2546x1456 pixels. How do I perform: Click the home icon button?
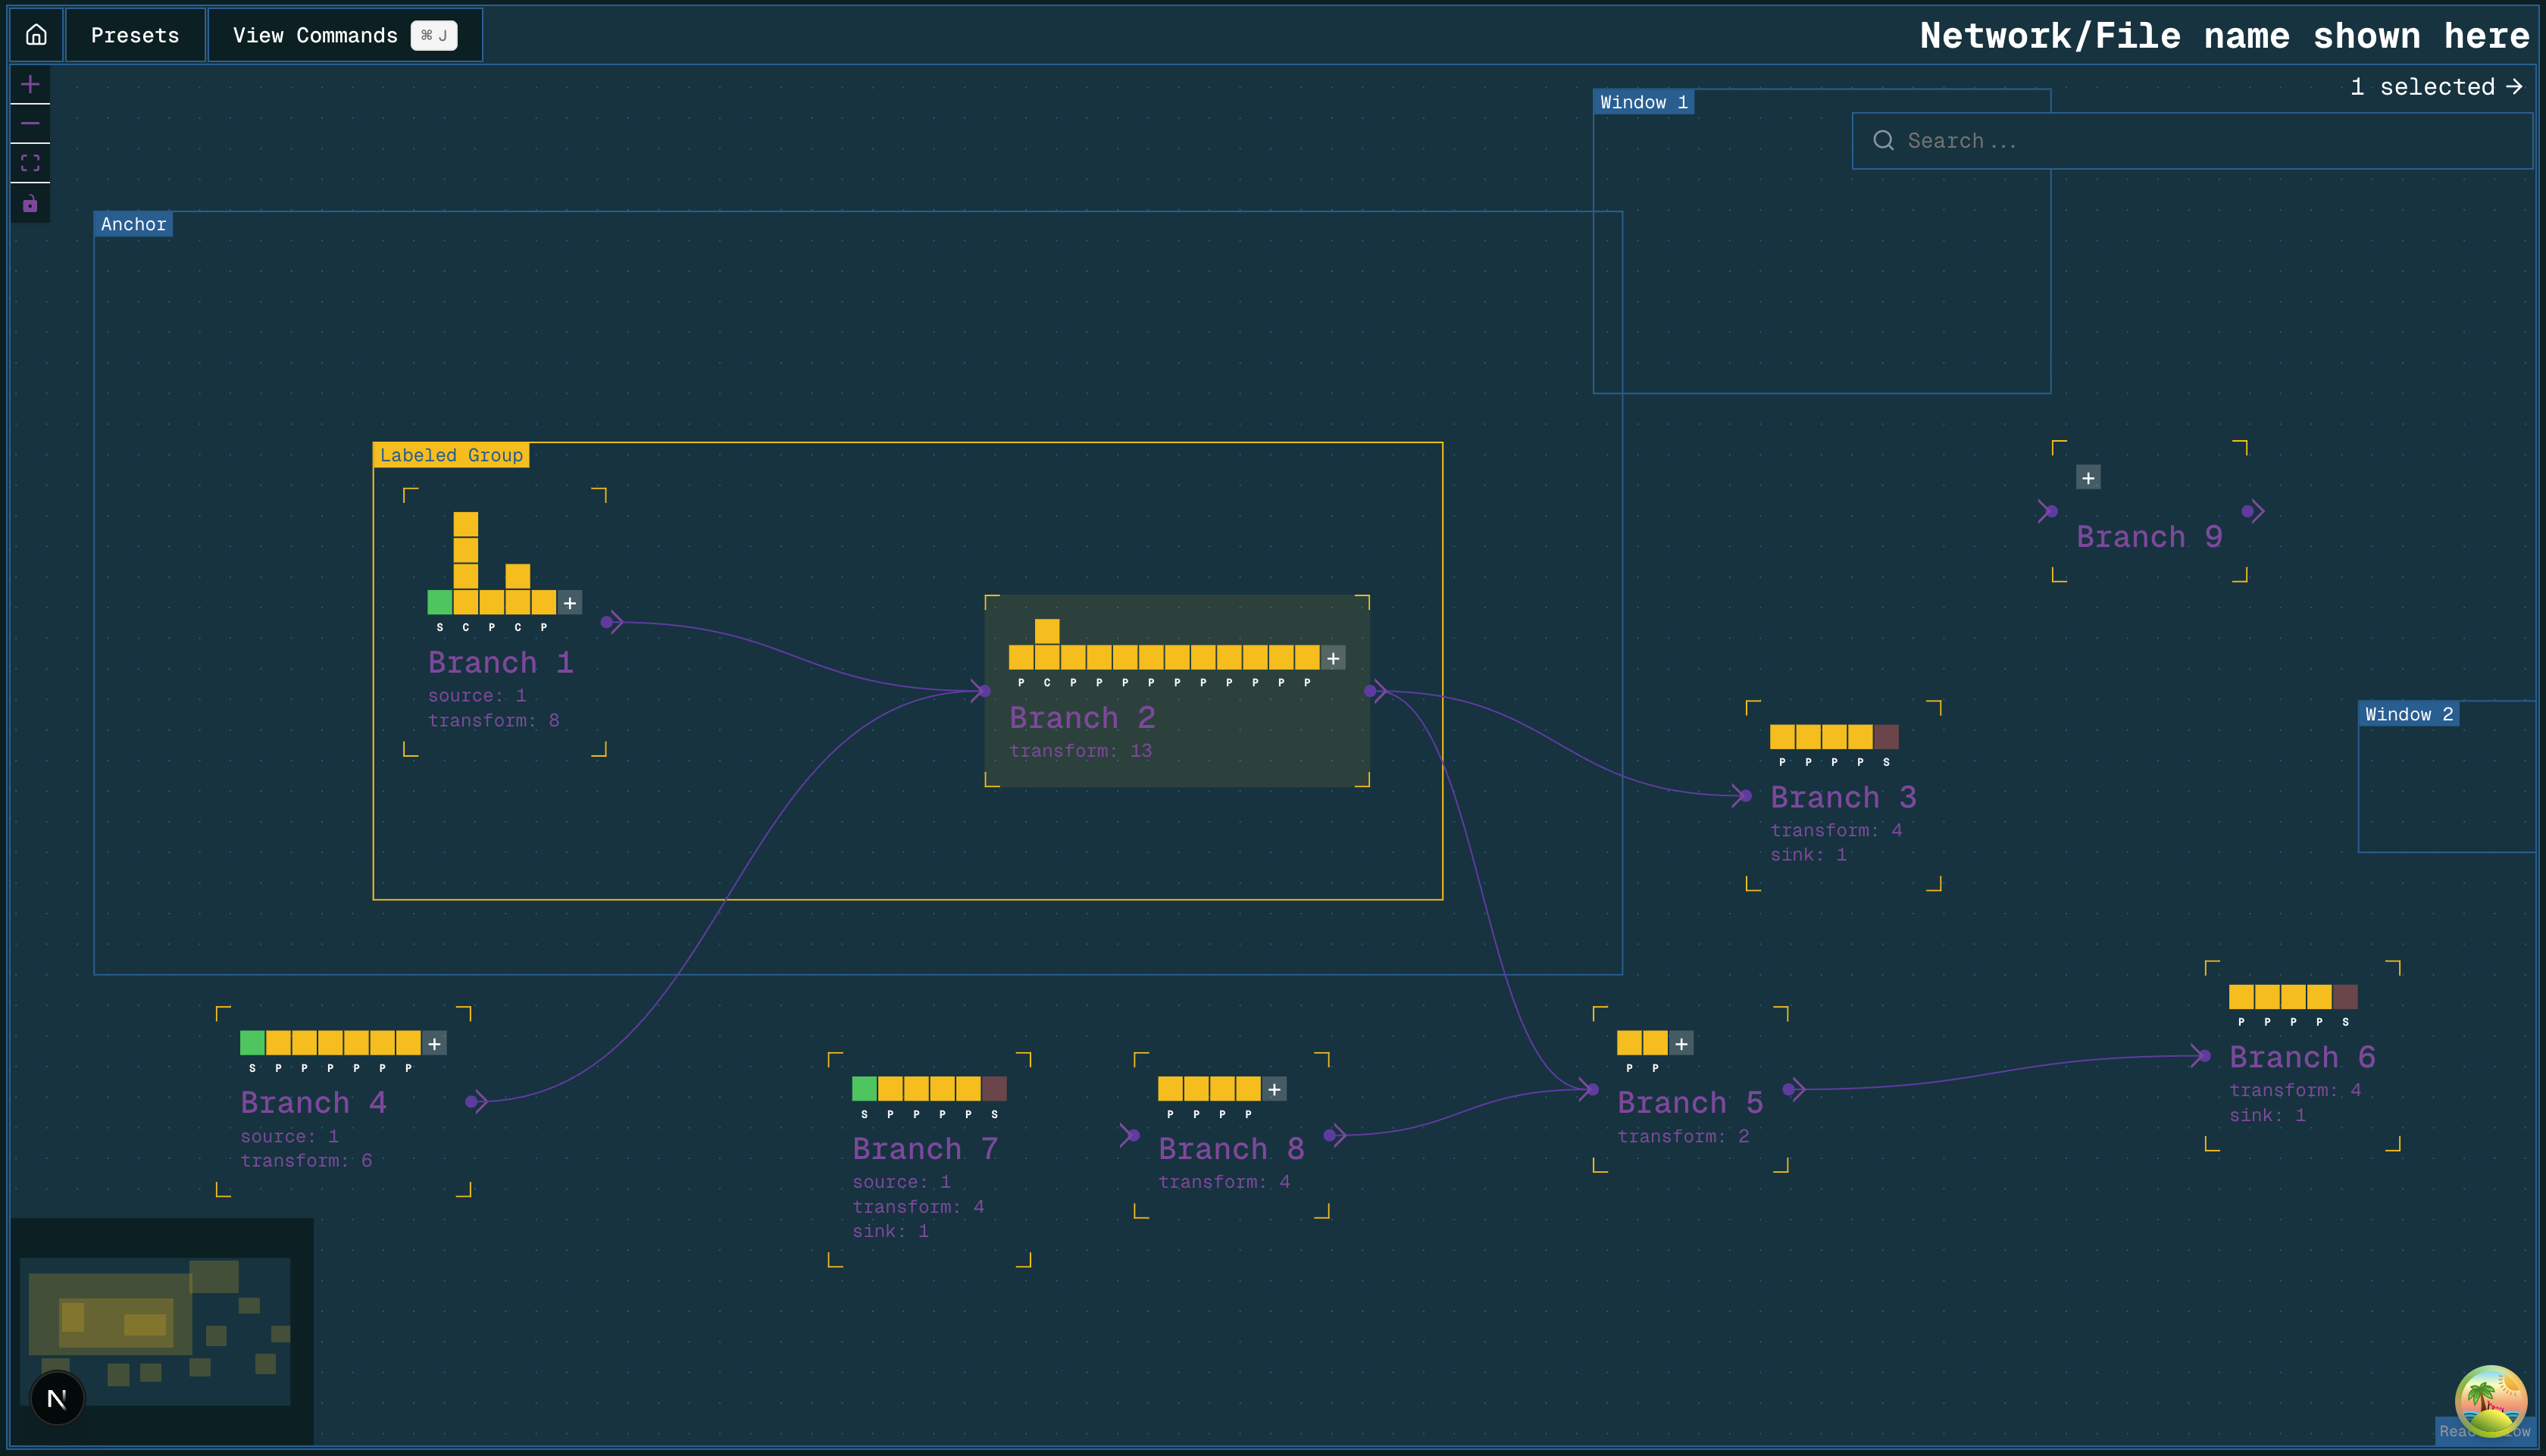(36, 35)
